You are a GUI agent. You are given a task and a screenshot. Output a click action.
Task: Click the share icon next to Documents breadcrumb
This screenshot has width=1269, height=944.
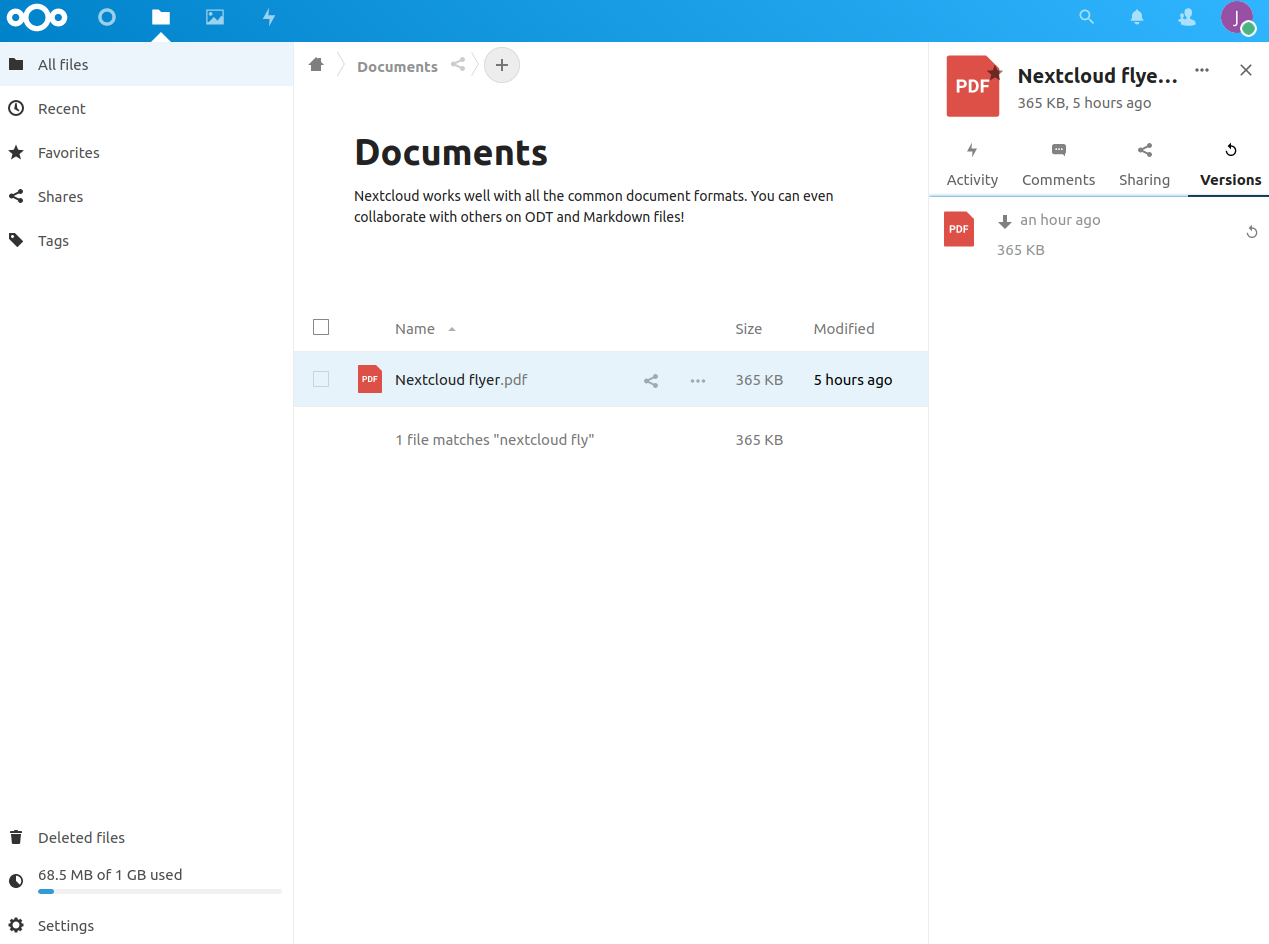tap(458, 65)
